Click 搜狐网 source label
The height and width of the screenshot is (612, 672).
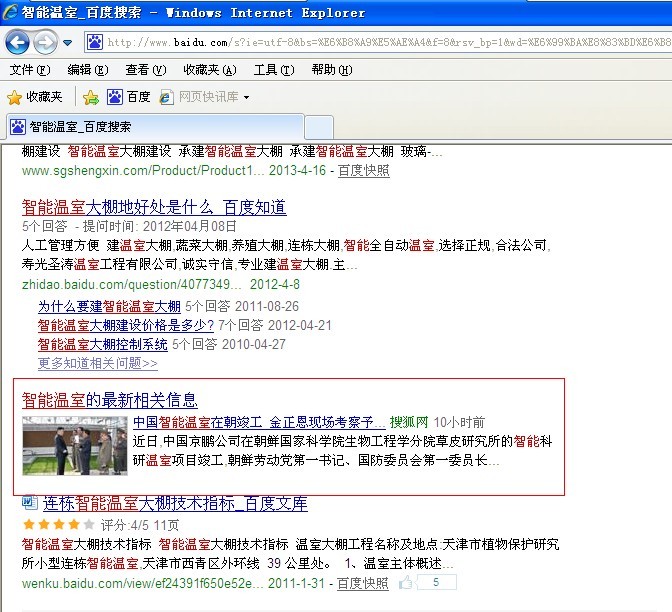coord(408,422)
